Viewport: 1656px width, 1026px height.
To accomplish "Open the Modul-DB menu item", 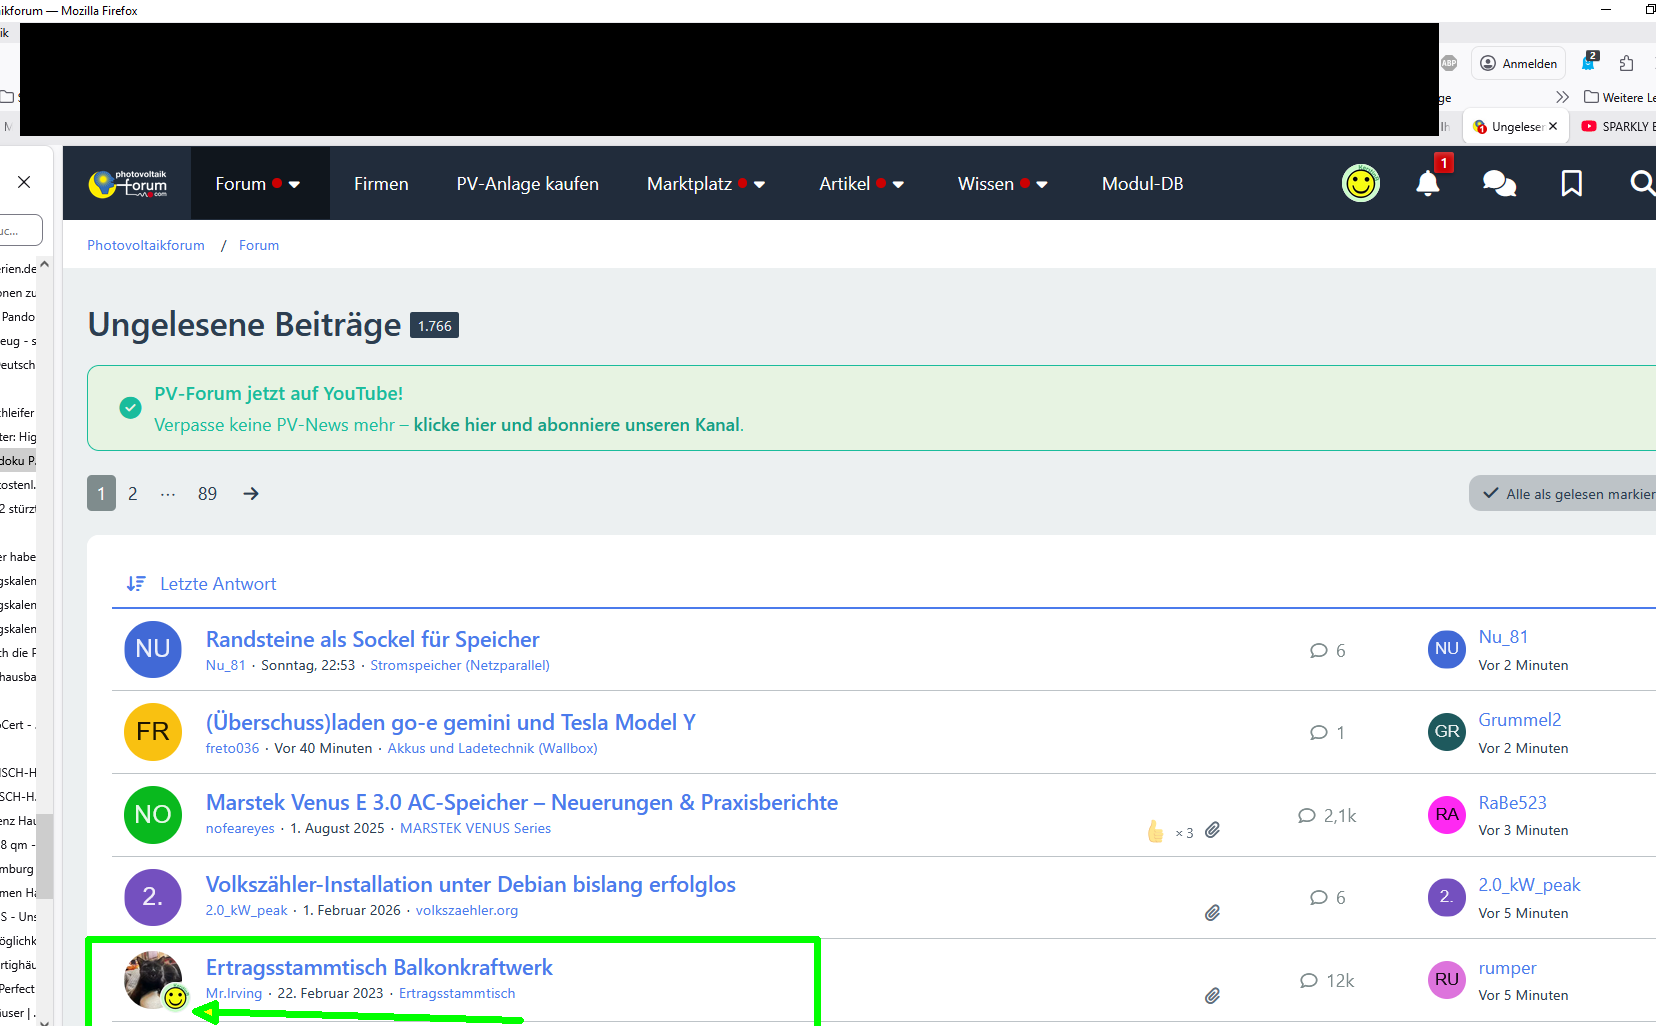I will coord(1142,184).
